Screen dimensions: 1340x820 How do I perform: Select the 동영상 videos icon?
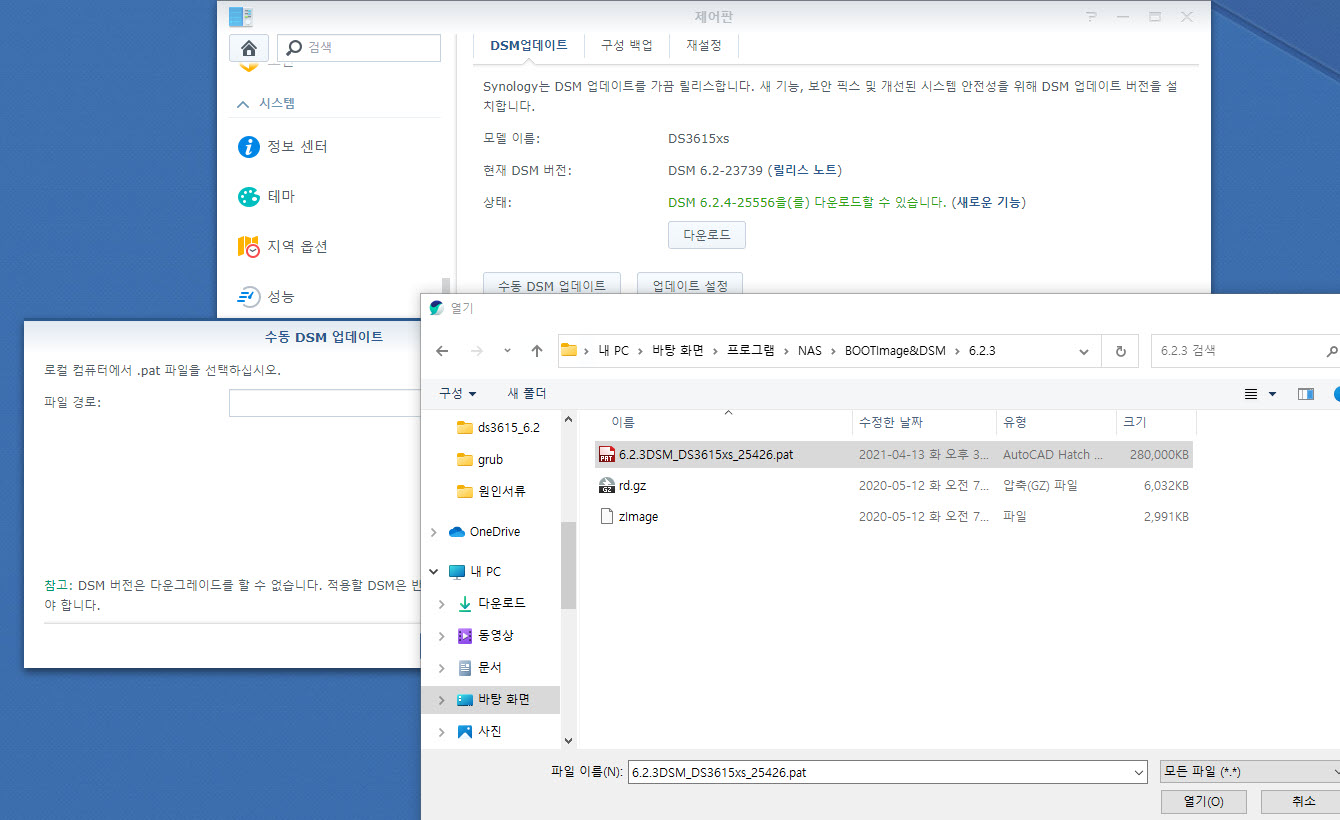[x=464, y=636]
